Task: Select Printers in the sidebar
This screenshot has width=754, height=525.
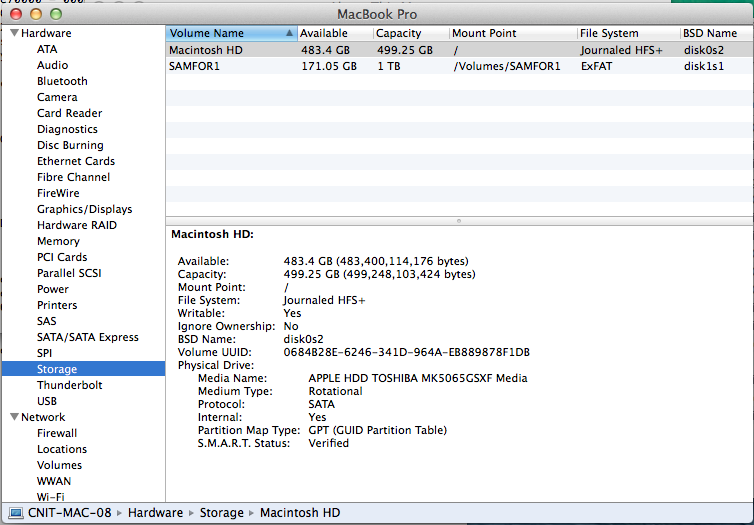Action: [57, 305]
